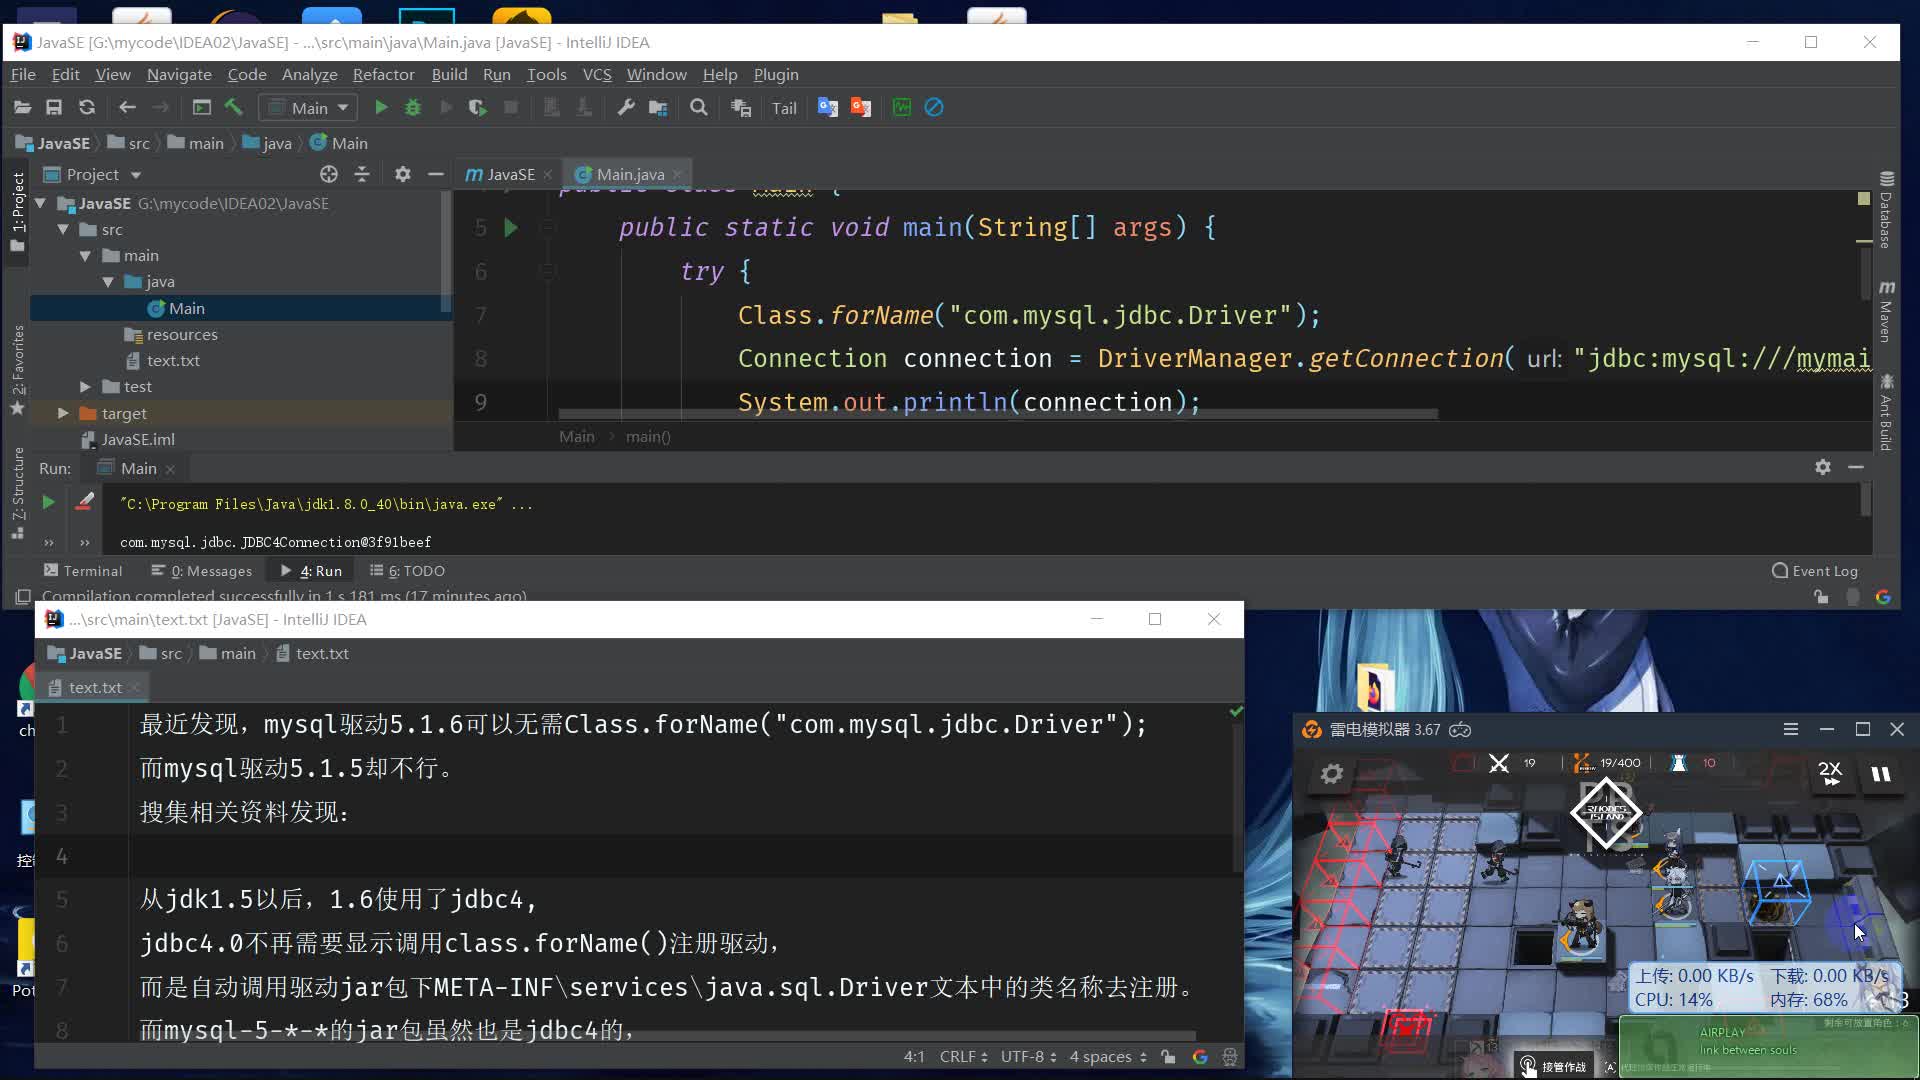Image resolution: width=1920 pixels, height=1080 pixels.
Task: Open the Refactor menu
Action: click(383, 74)
